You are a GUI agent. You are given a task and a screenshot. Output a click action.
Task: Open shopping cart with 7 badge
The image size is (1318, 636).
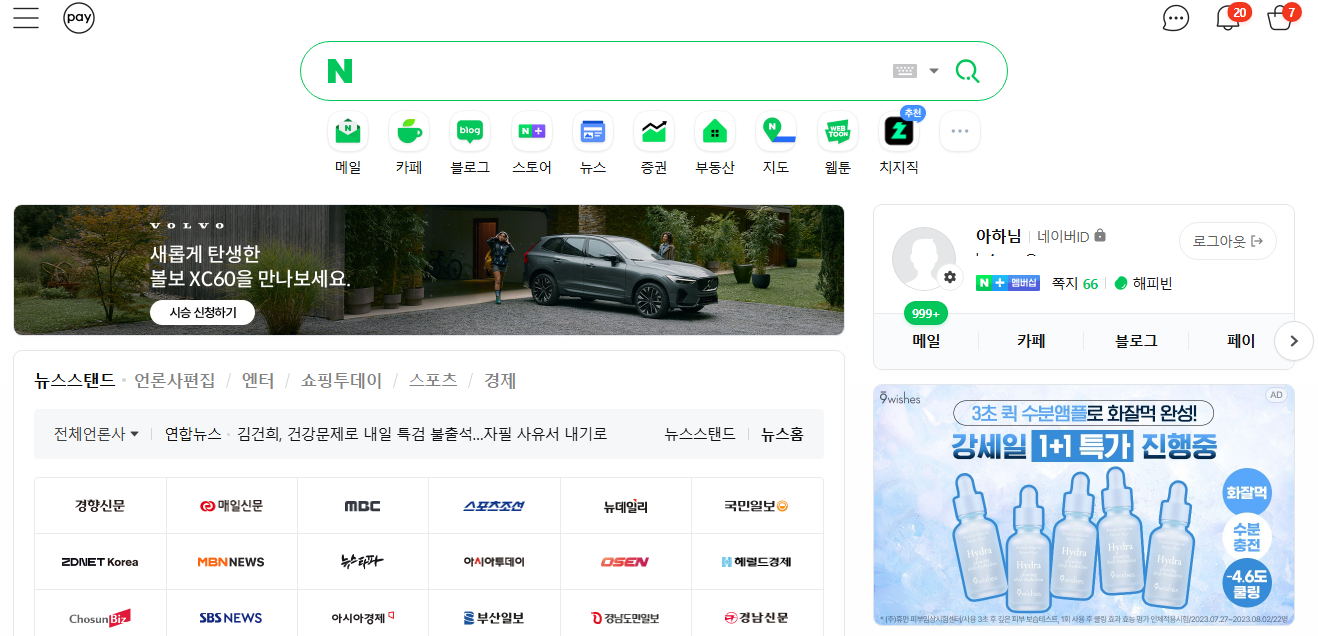(x=1282, y=17)
